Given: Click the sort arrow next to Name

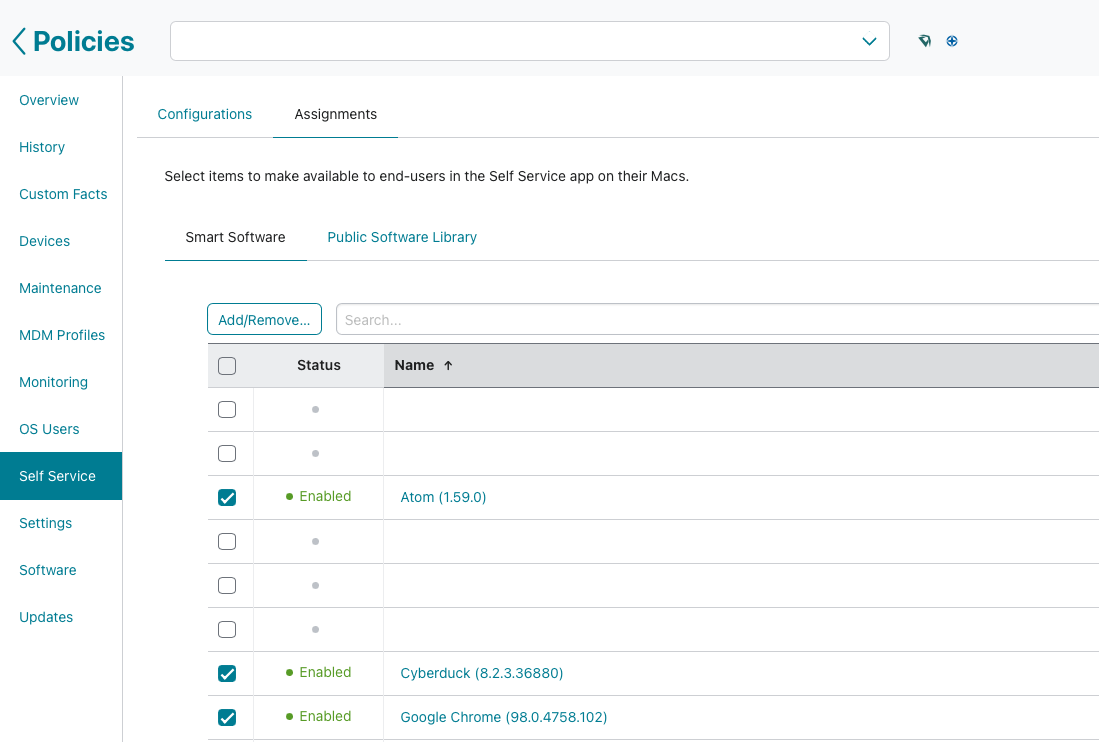Looking at the screenshot, I should click(x=448, y=365).
